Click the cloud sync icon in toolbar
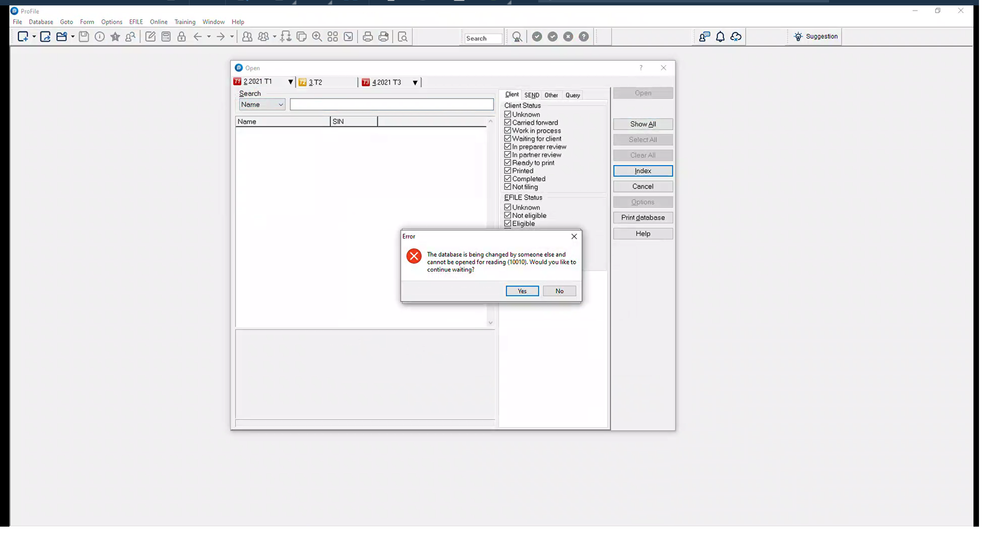This screenshot has height=538, width=999. coord(736,37)
